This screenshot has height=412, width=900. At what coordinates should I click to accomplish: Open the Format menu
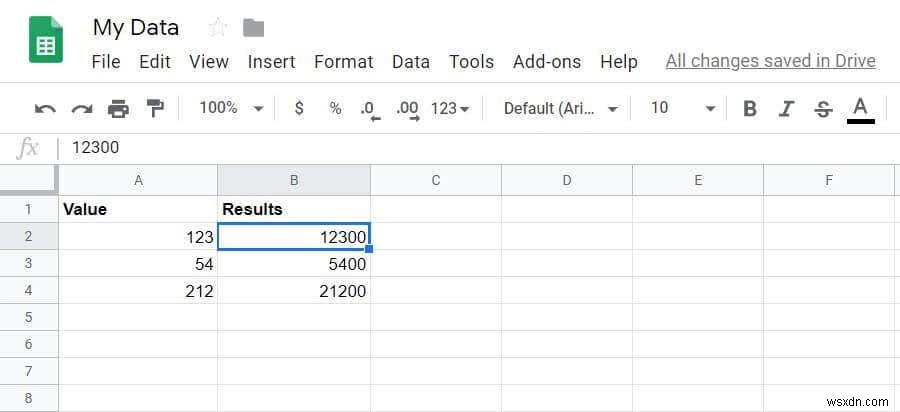coord(344,61)
